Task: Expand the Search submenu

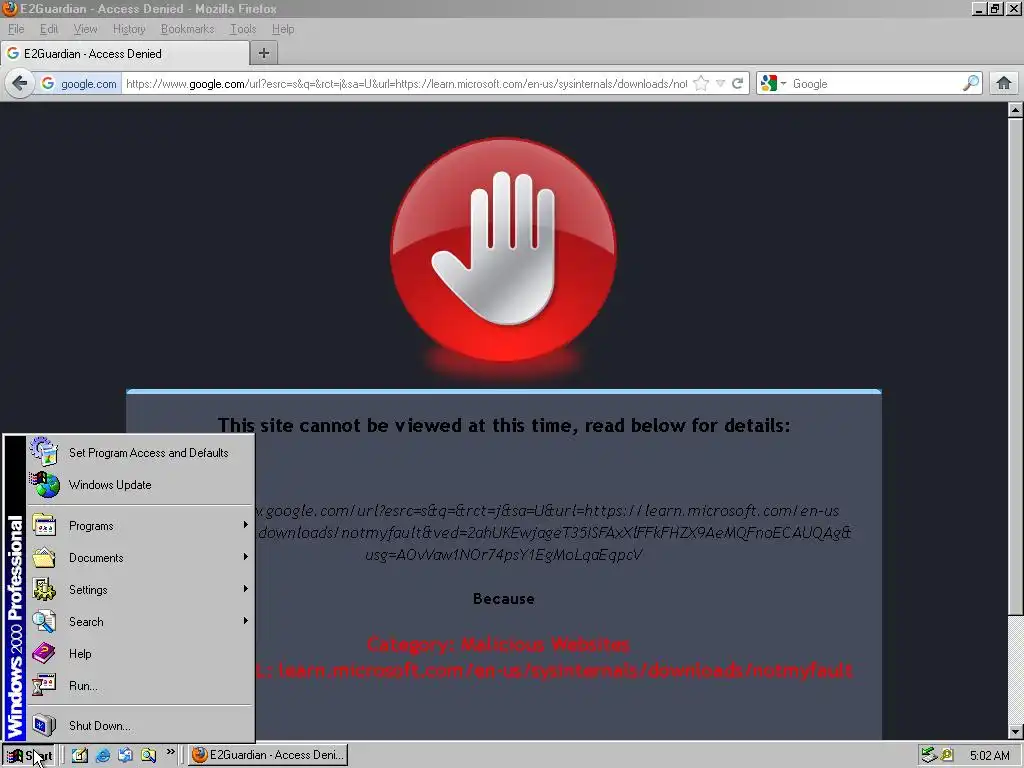Action: pyautogui.click(x=140, y=622)
